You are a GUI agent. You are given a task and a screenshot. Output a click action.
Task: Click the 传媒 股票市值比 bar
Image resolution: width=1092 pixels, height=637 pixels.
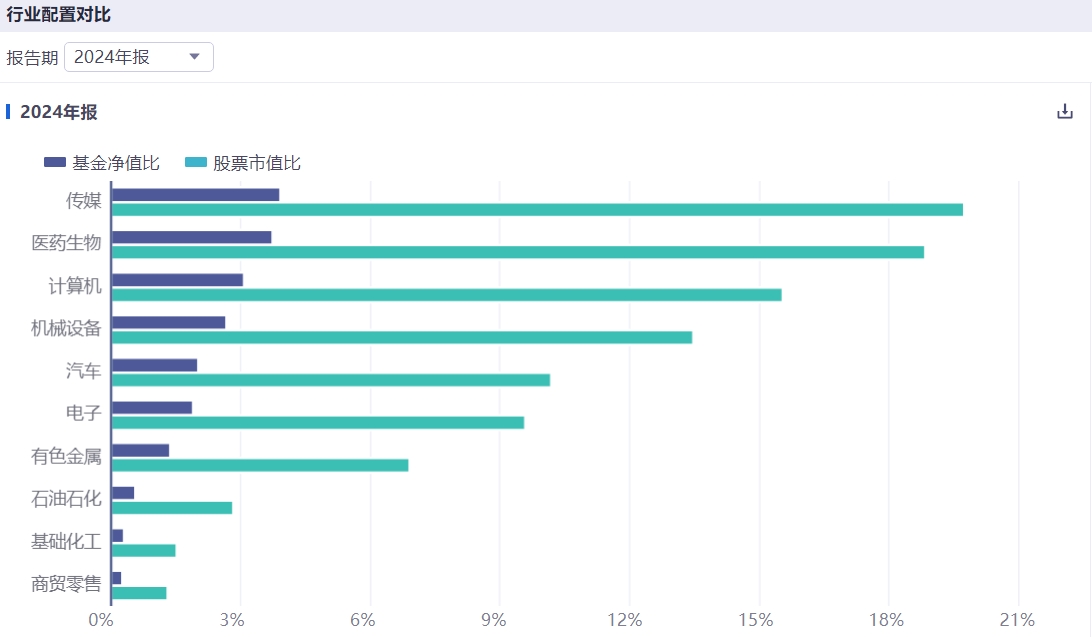(x=537, y=210)
